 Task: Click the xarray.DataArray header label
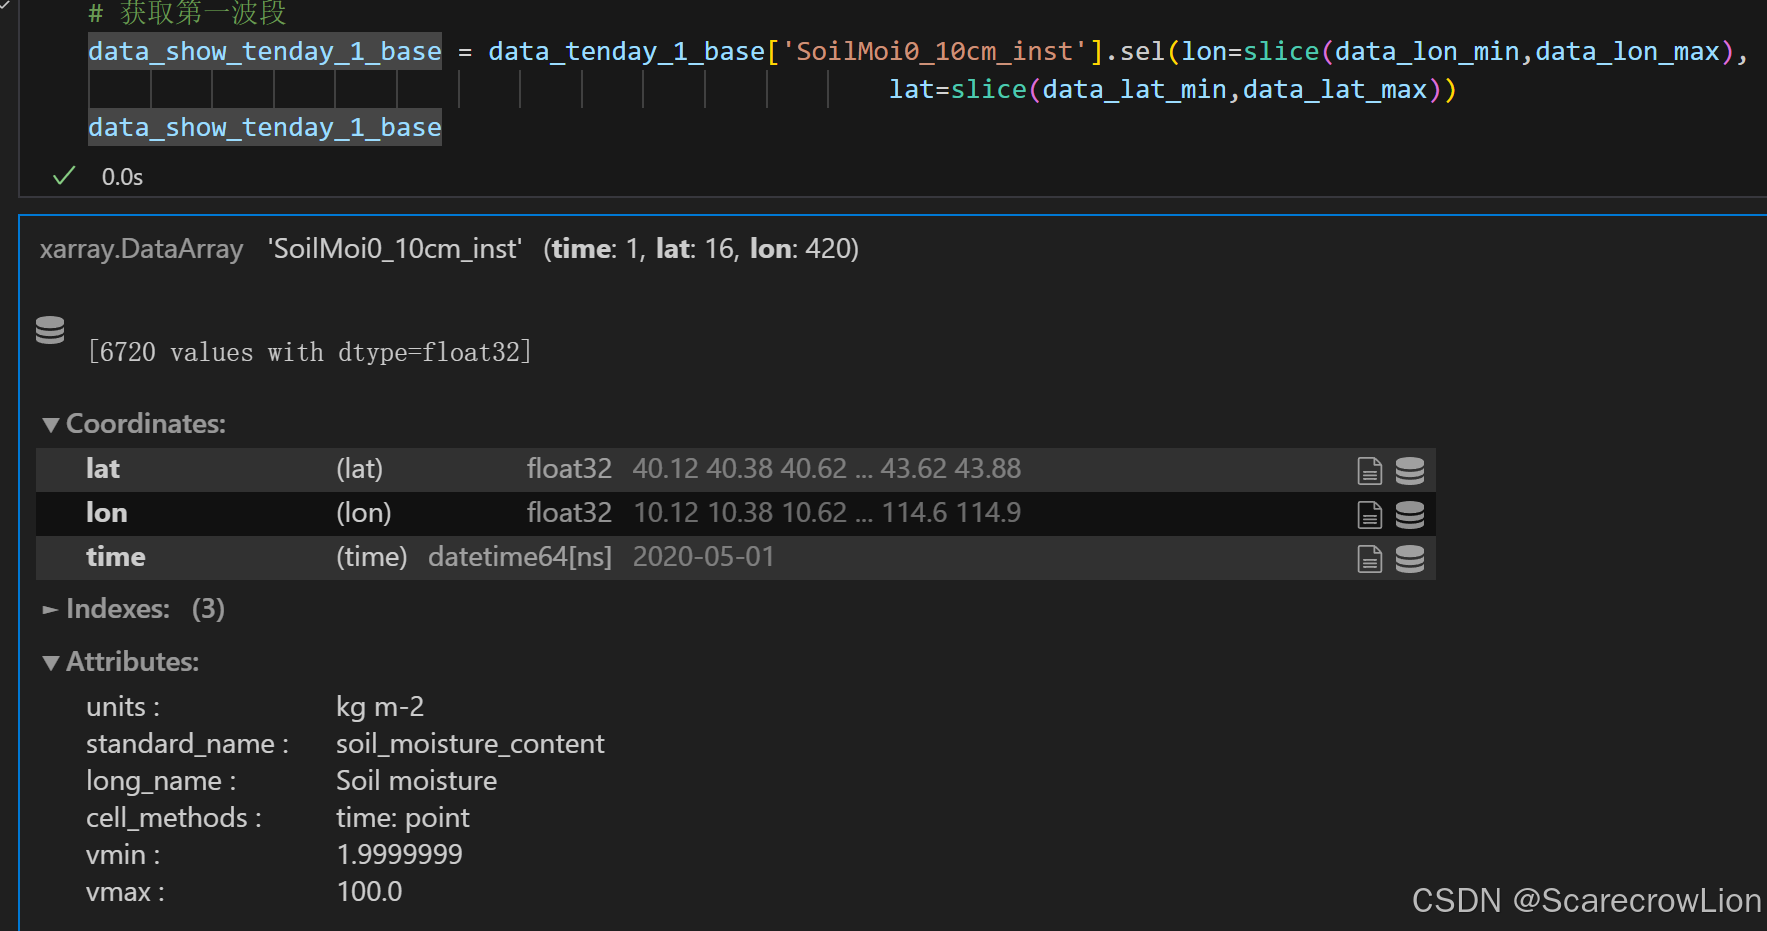pos(141,248)
